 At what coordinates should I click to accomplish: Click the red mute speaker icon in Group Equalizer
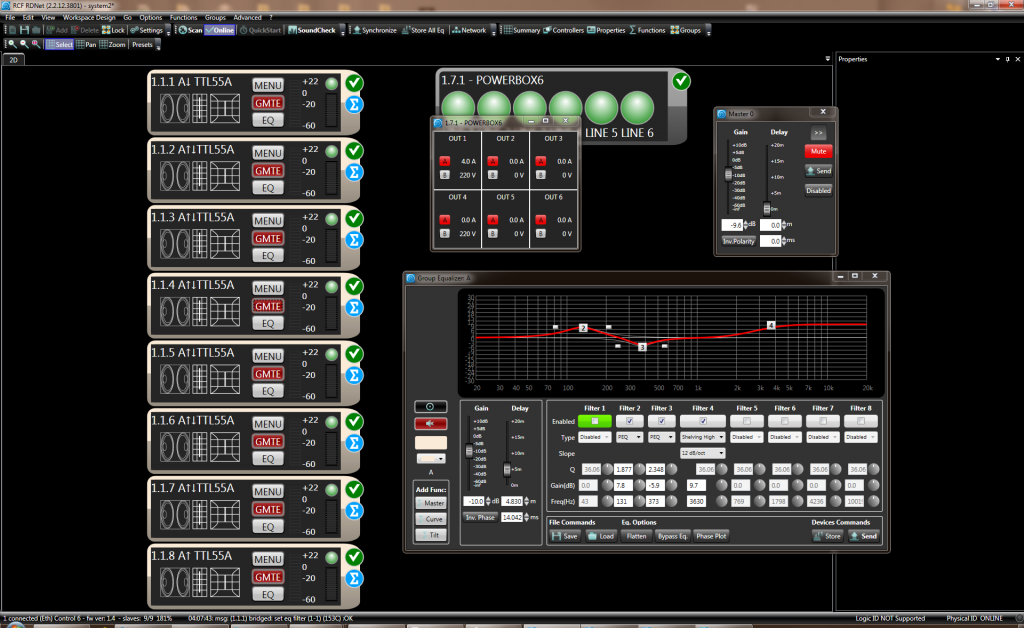tap(430, 423)
